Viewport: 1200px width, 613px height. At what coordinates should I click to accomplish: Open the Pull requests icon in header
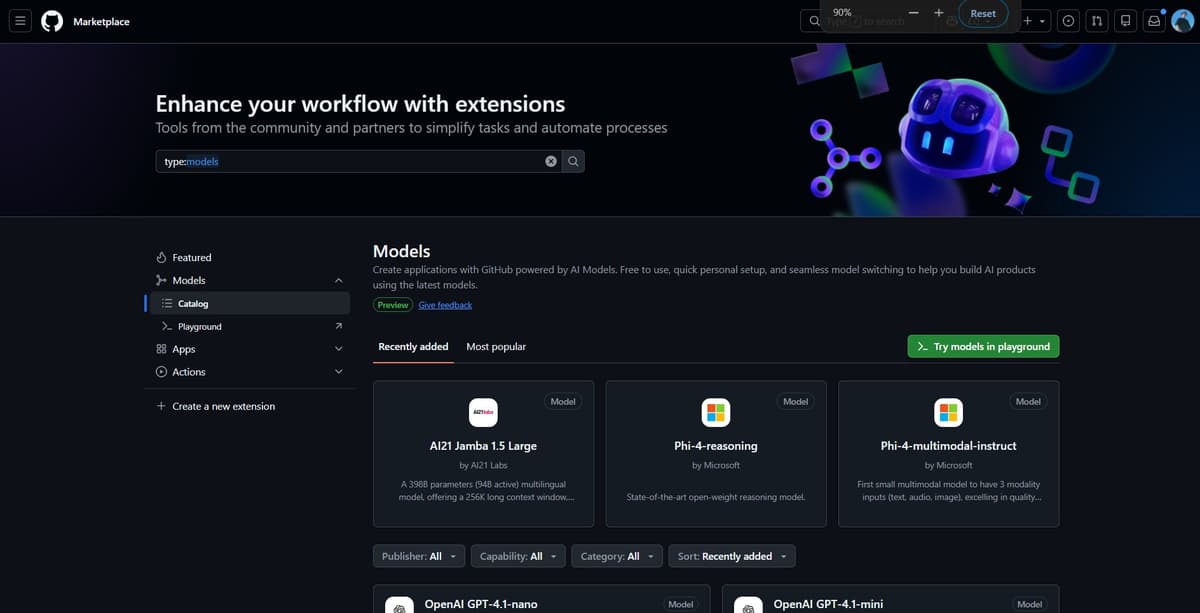point(1097,21)
